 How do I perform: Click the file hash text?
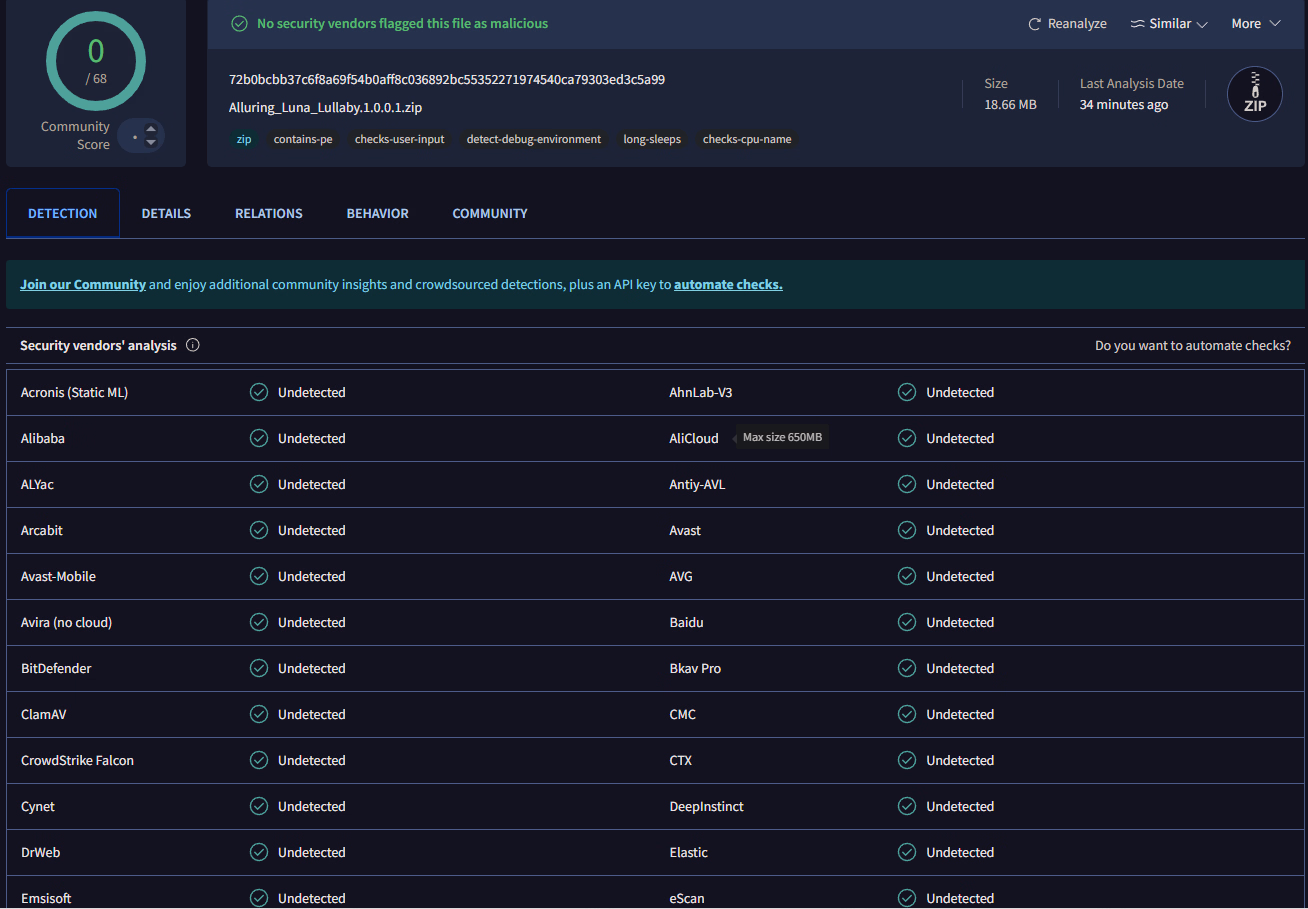click(447, 79)
